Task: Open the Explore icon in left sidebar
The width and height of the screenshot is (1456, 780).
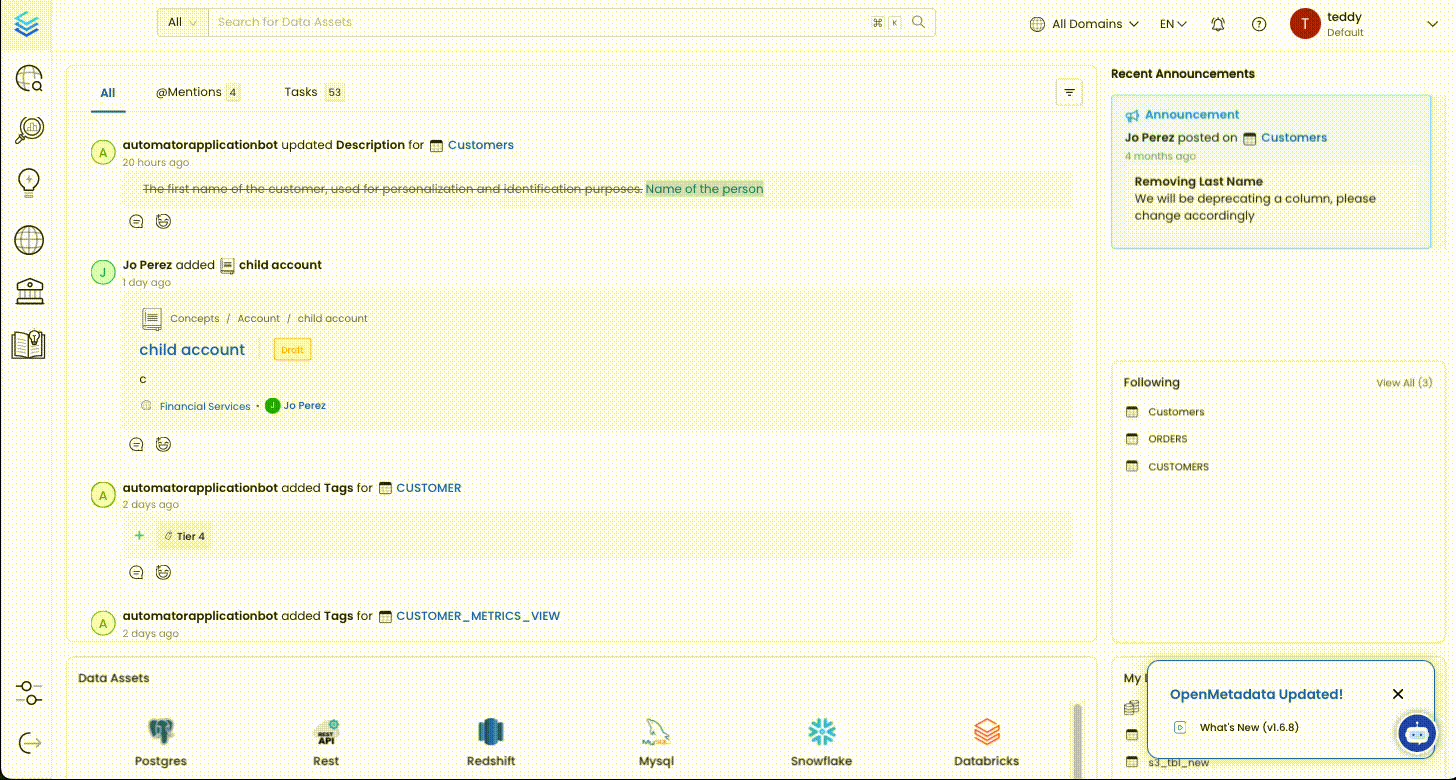Action: (x=29, y=78)
